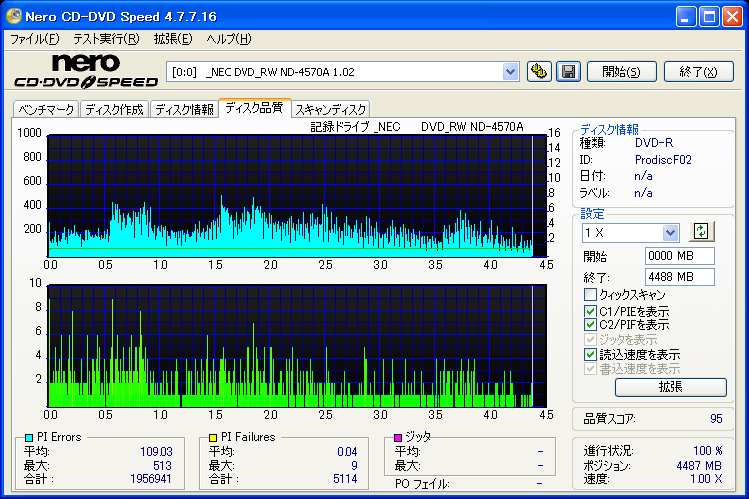Switch to the ベンチマーク tab
749x499 pixels.
pos(46,109)
